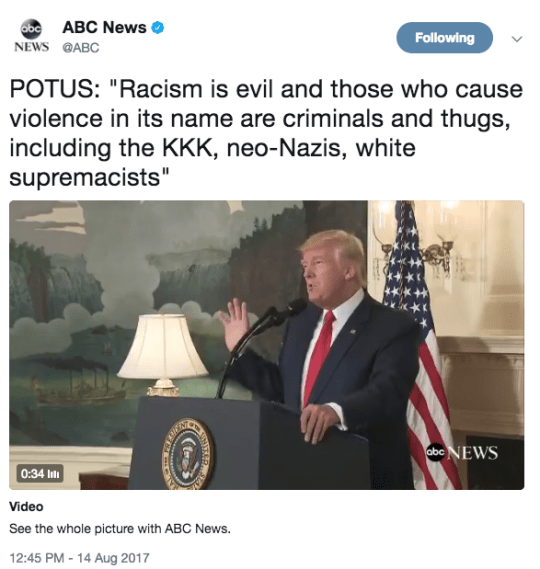The height and width of the screenshot is (569, 540).
Task: Click the blue verified badge
Action: tap(158, 28)
